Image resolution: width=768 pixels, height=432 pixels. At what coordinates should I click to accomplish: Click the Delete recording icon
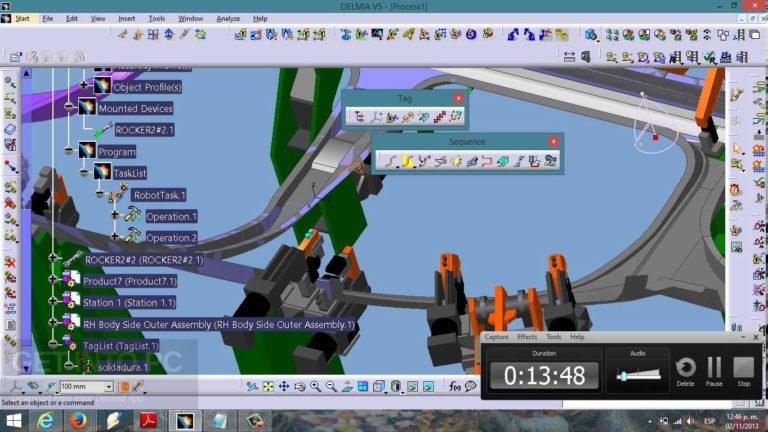[x=685, y=372]
